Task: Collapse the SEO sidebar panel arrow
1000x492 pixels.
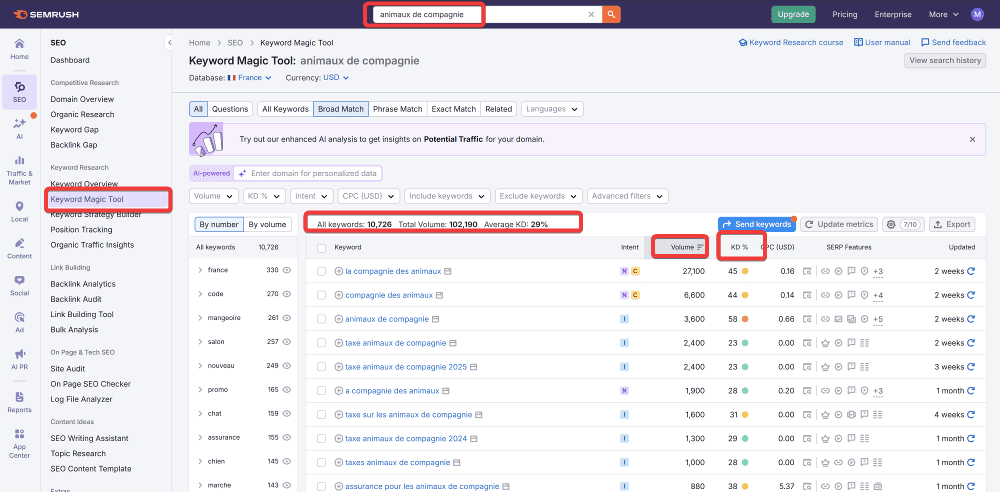Action: 169,43
